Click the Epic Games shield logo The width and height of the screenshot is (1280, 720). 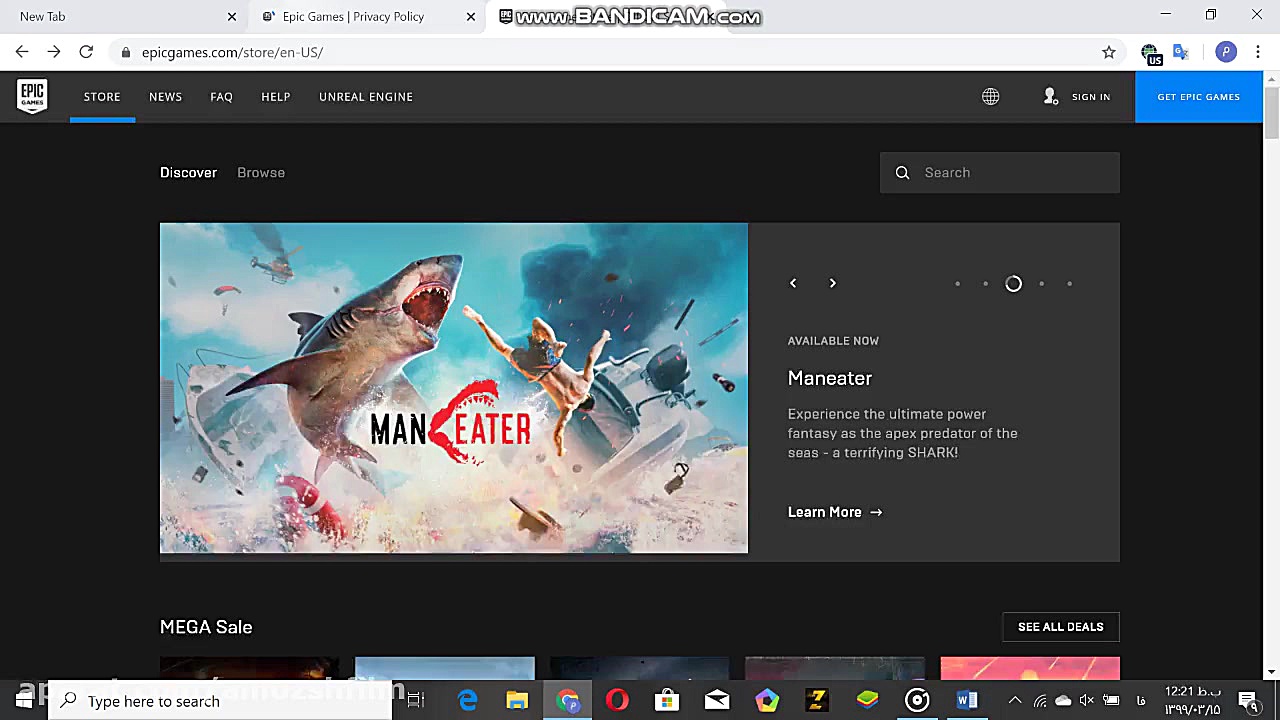pyautogui.click(x=32, y=97)
